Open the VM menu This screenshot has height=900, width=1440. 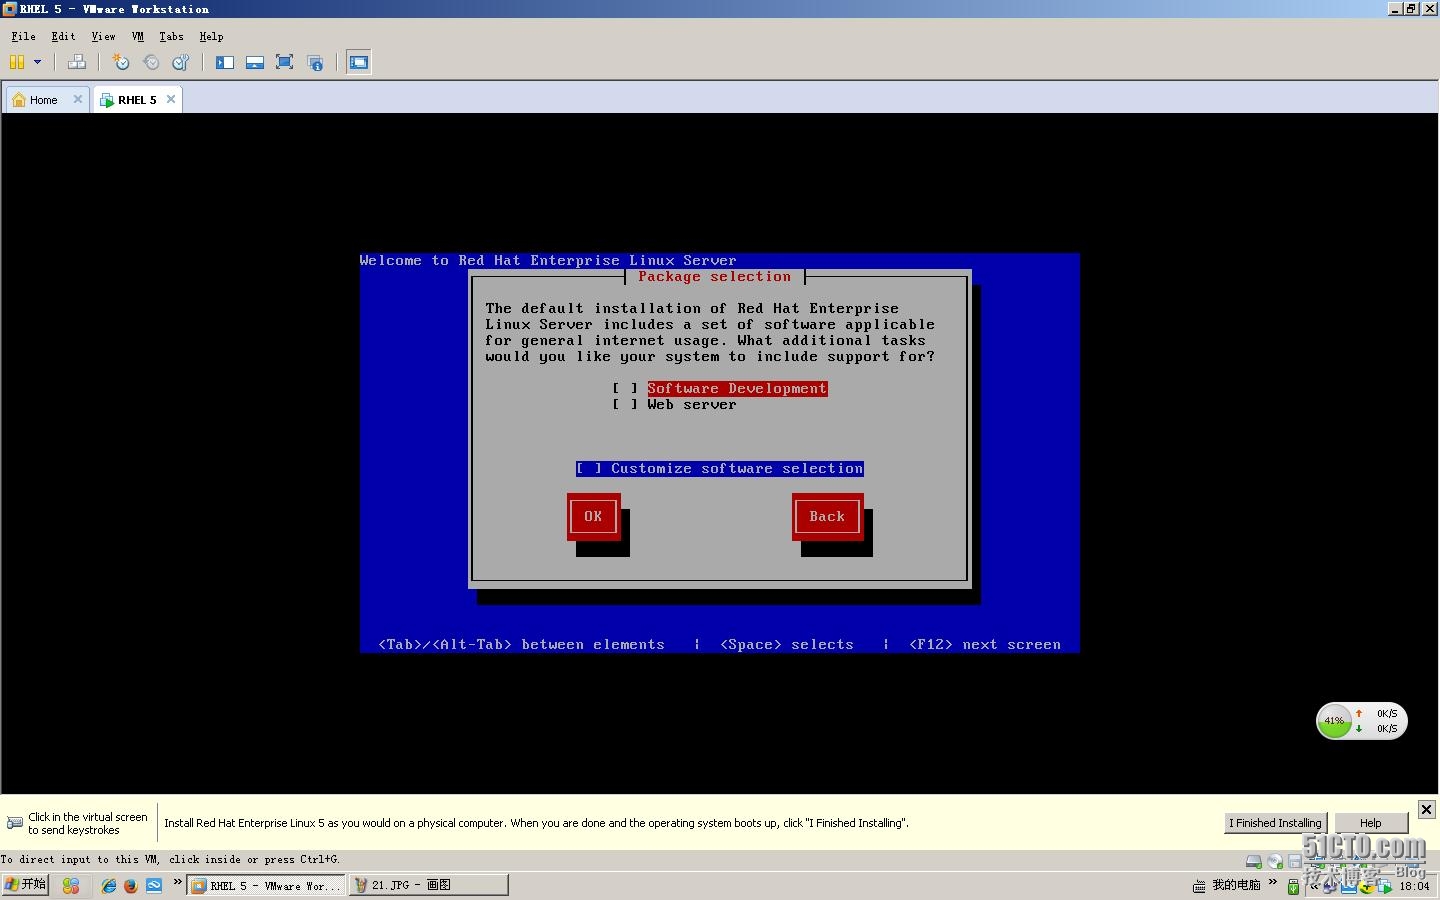pos(138,36)
